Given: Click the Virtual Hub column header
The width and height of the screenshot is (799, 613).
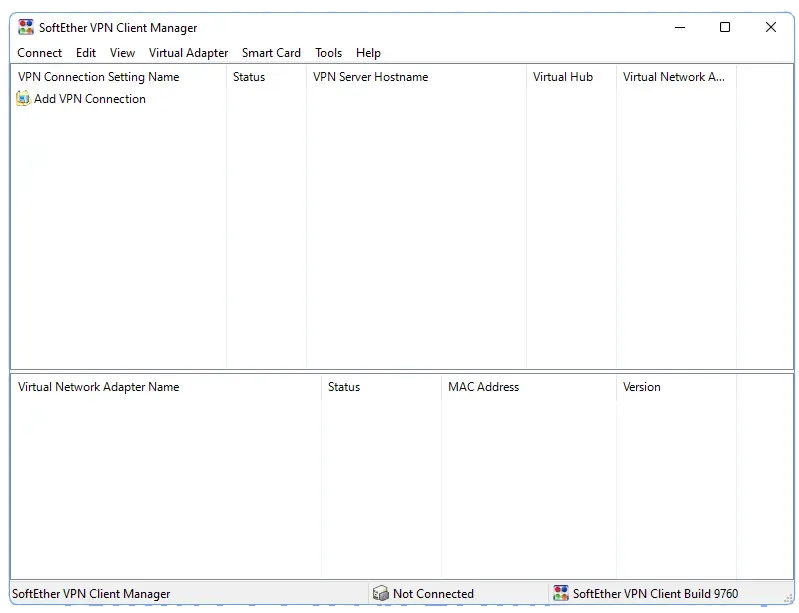Looking at the screenshot, I should coord(563,77).
